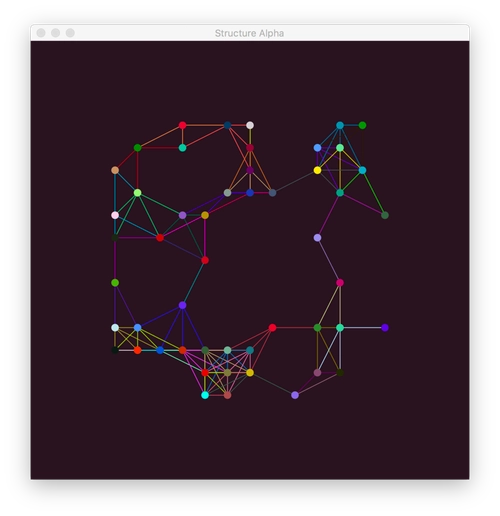Close the Structure Alpha window

41,33
